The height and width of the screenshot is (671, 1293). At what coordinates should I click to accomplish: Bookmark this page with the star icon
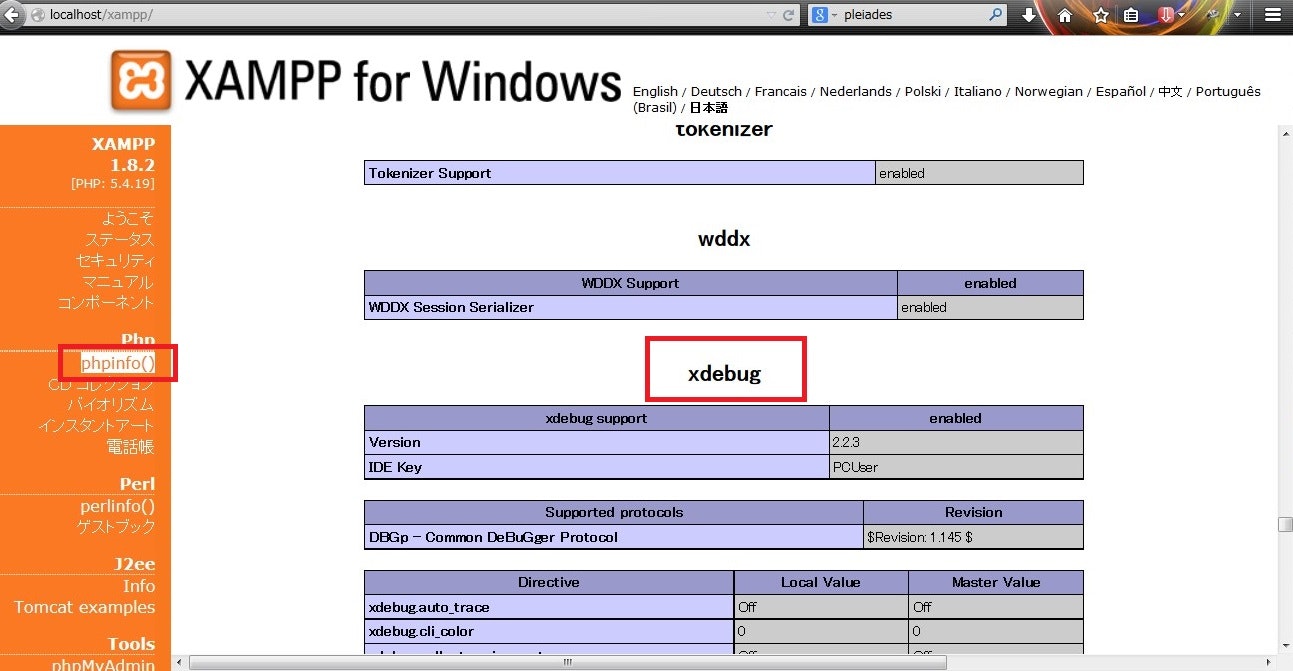pos(1101,15)
